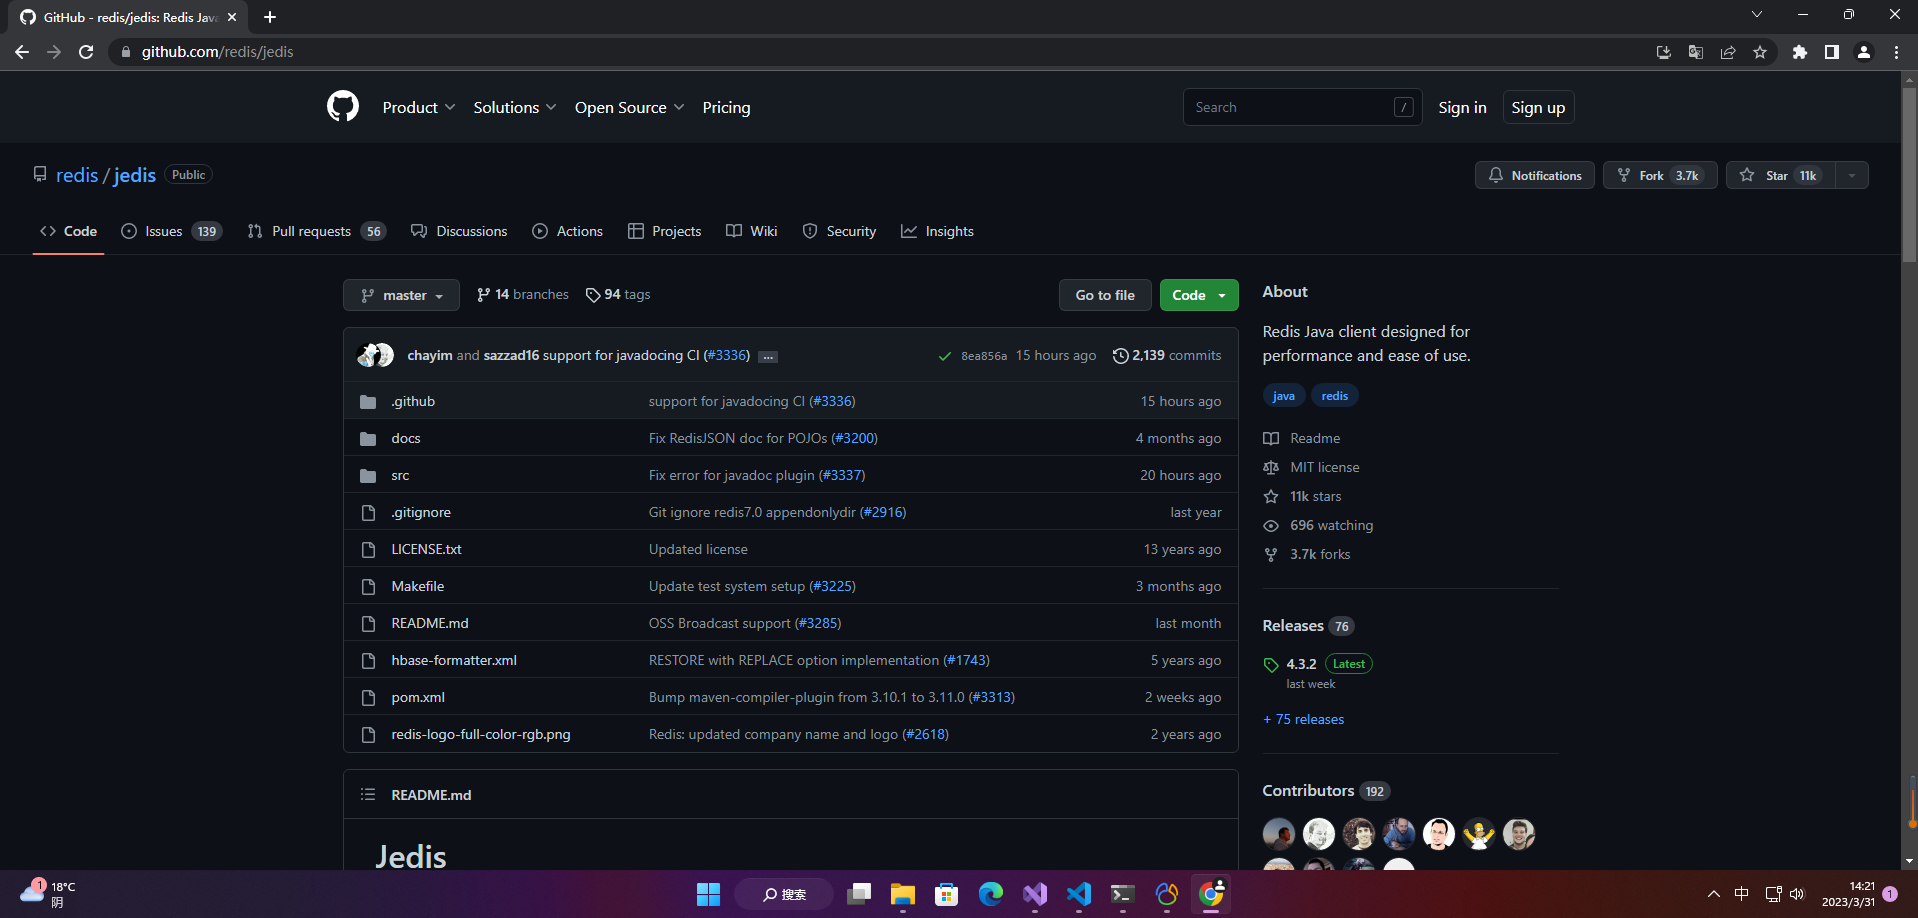This screenshot has height=918, width=1918.
Task: Open the Chrome tab search chevron
Action: point(1757,15)
